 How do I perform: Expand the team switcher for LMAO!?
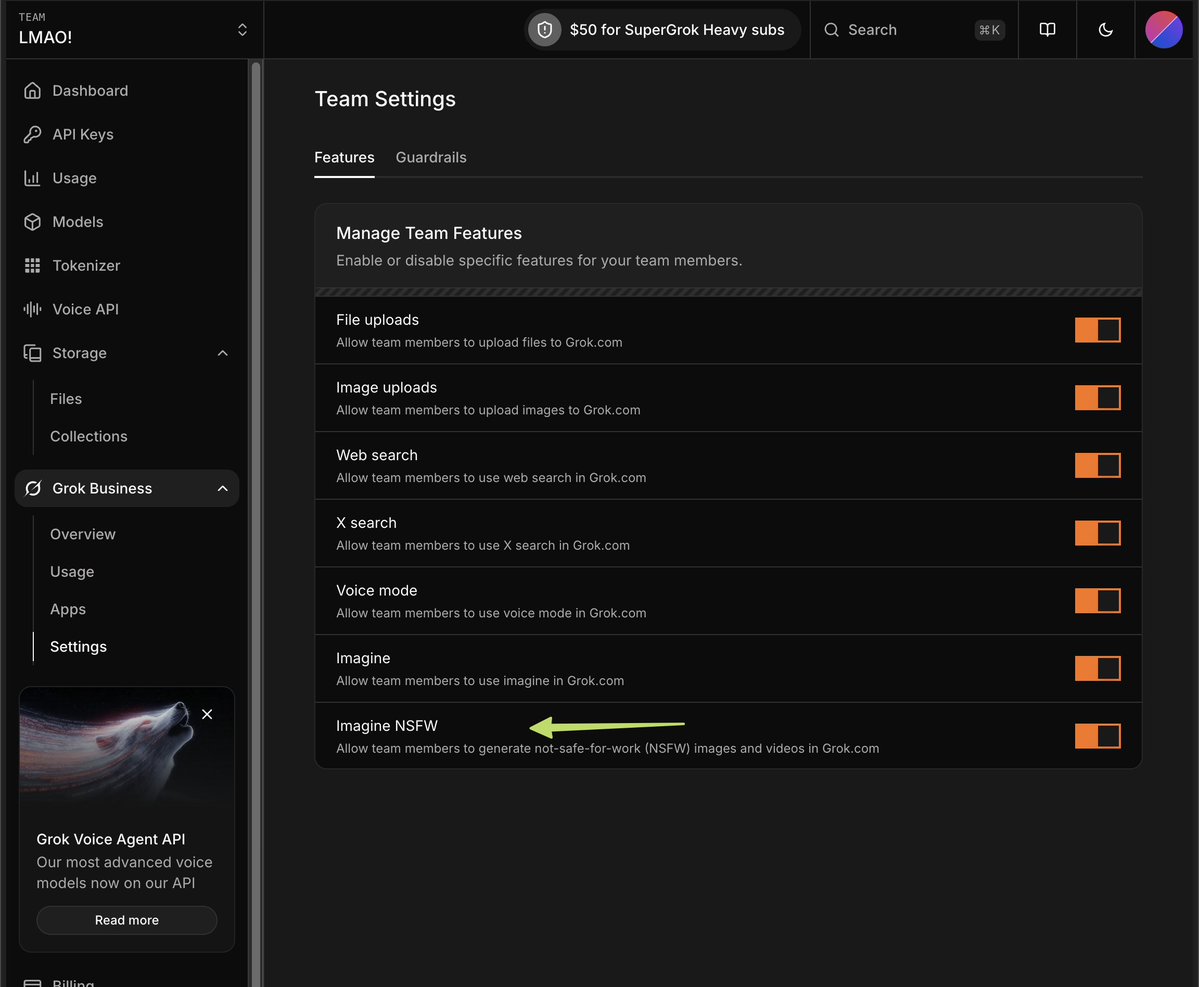[x=242, y=29]
